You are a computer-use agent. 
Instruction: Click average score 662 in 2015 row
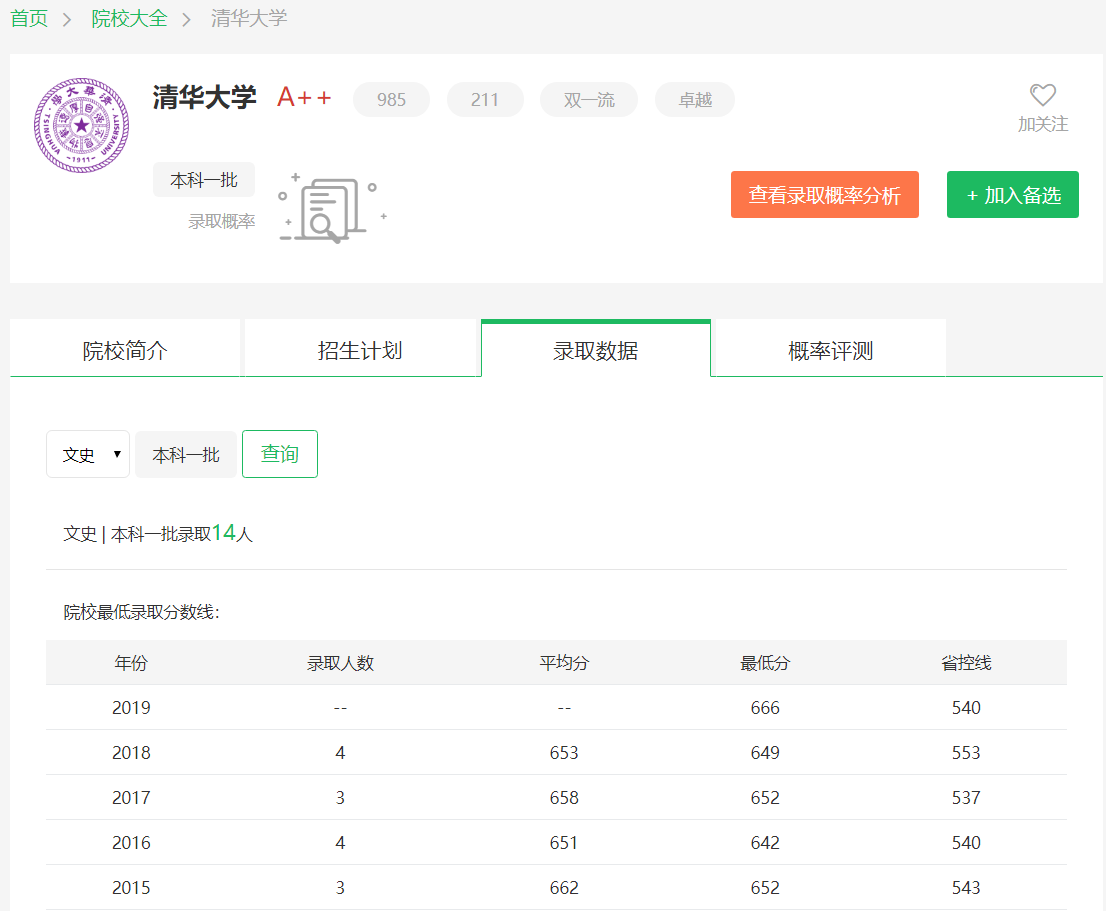point(564,888)
